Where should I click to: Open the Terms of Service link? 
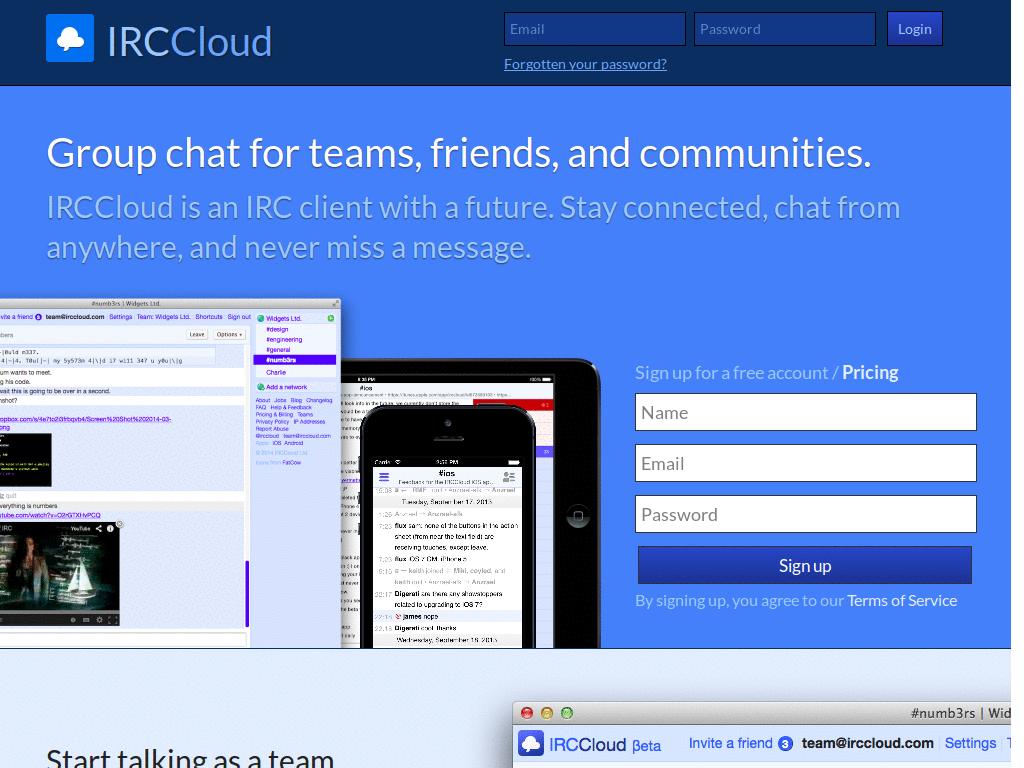pyautogui.click(x=902, y=601)
